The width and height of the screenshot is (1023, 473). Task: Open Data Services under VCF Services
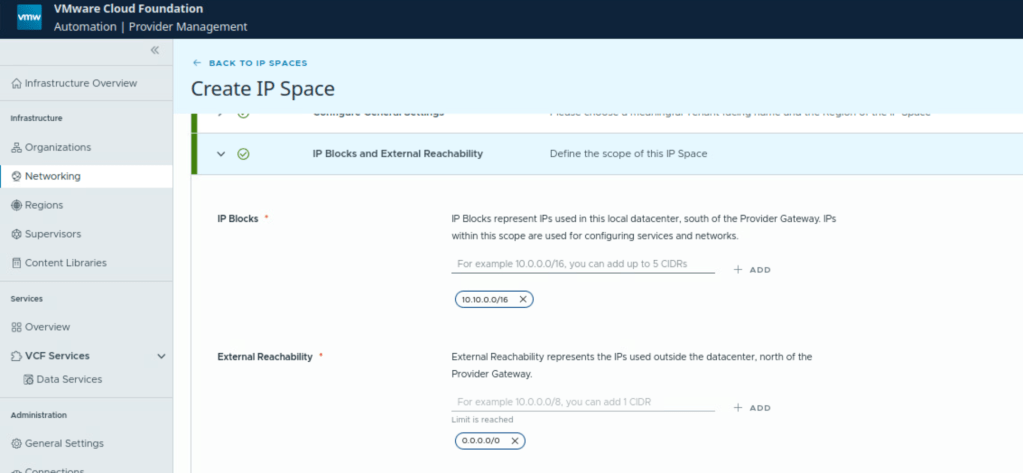coord(68,380)
